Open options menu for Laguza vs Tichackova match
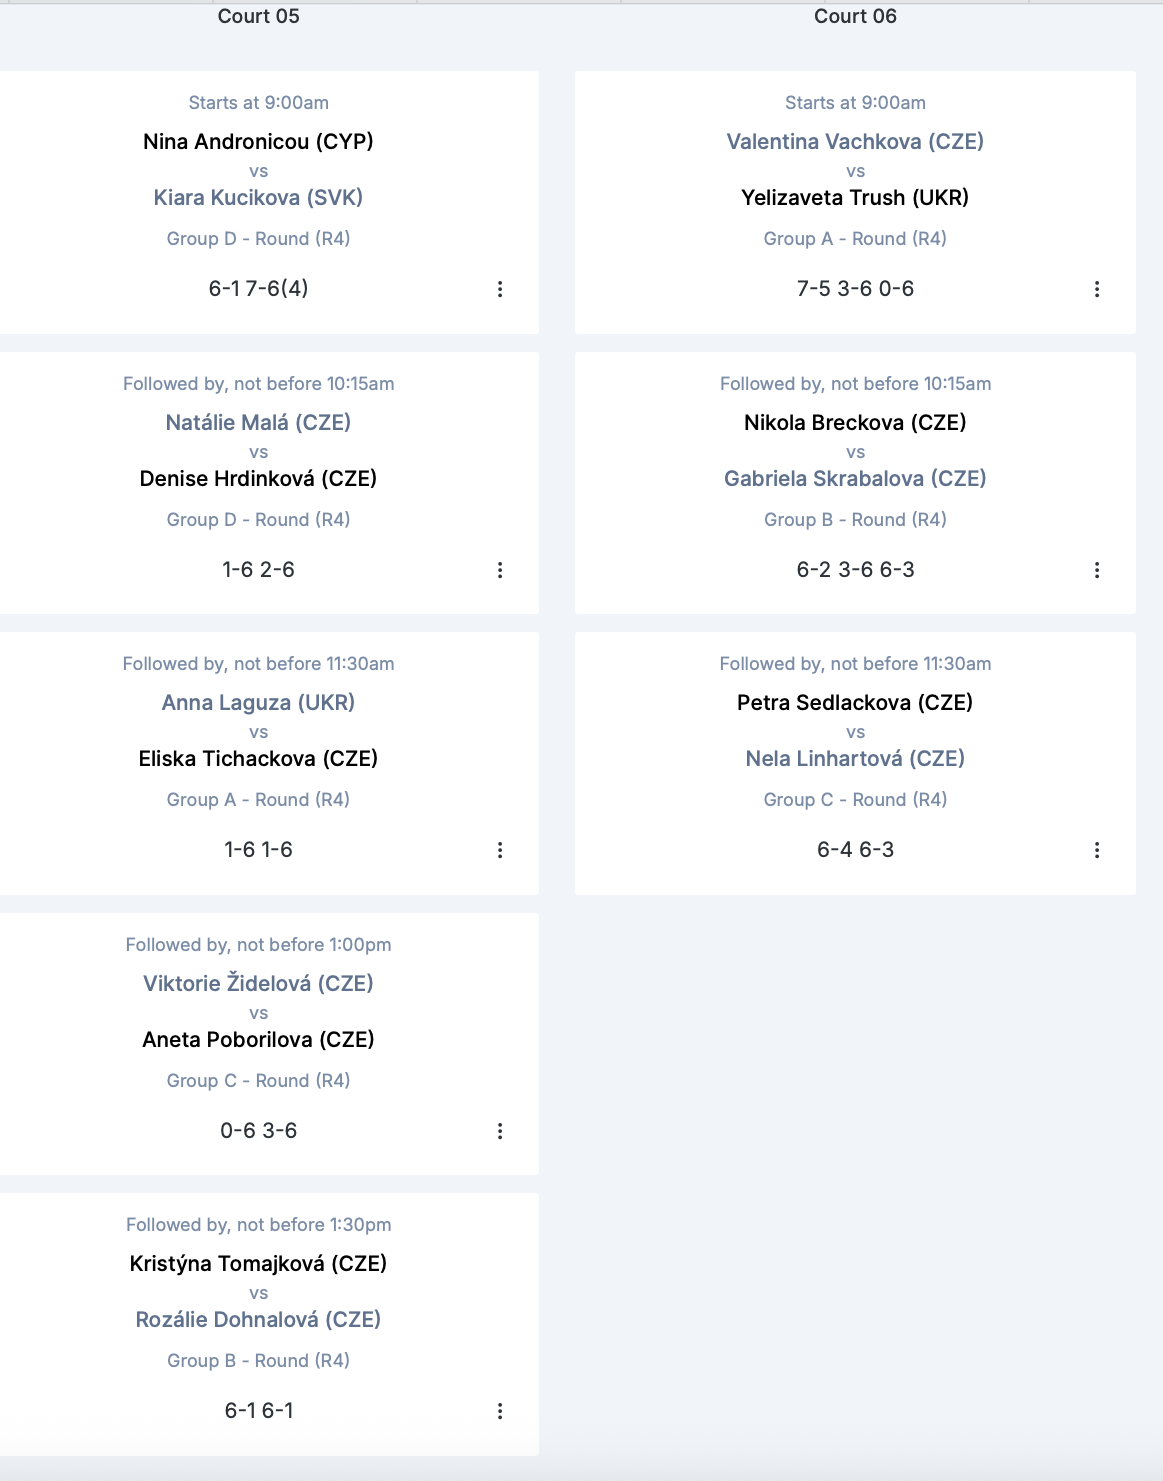Image resolution: width=1163 pixels, height=1481 pixels. pyautogui.click(x=500, y=850)
